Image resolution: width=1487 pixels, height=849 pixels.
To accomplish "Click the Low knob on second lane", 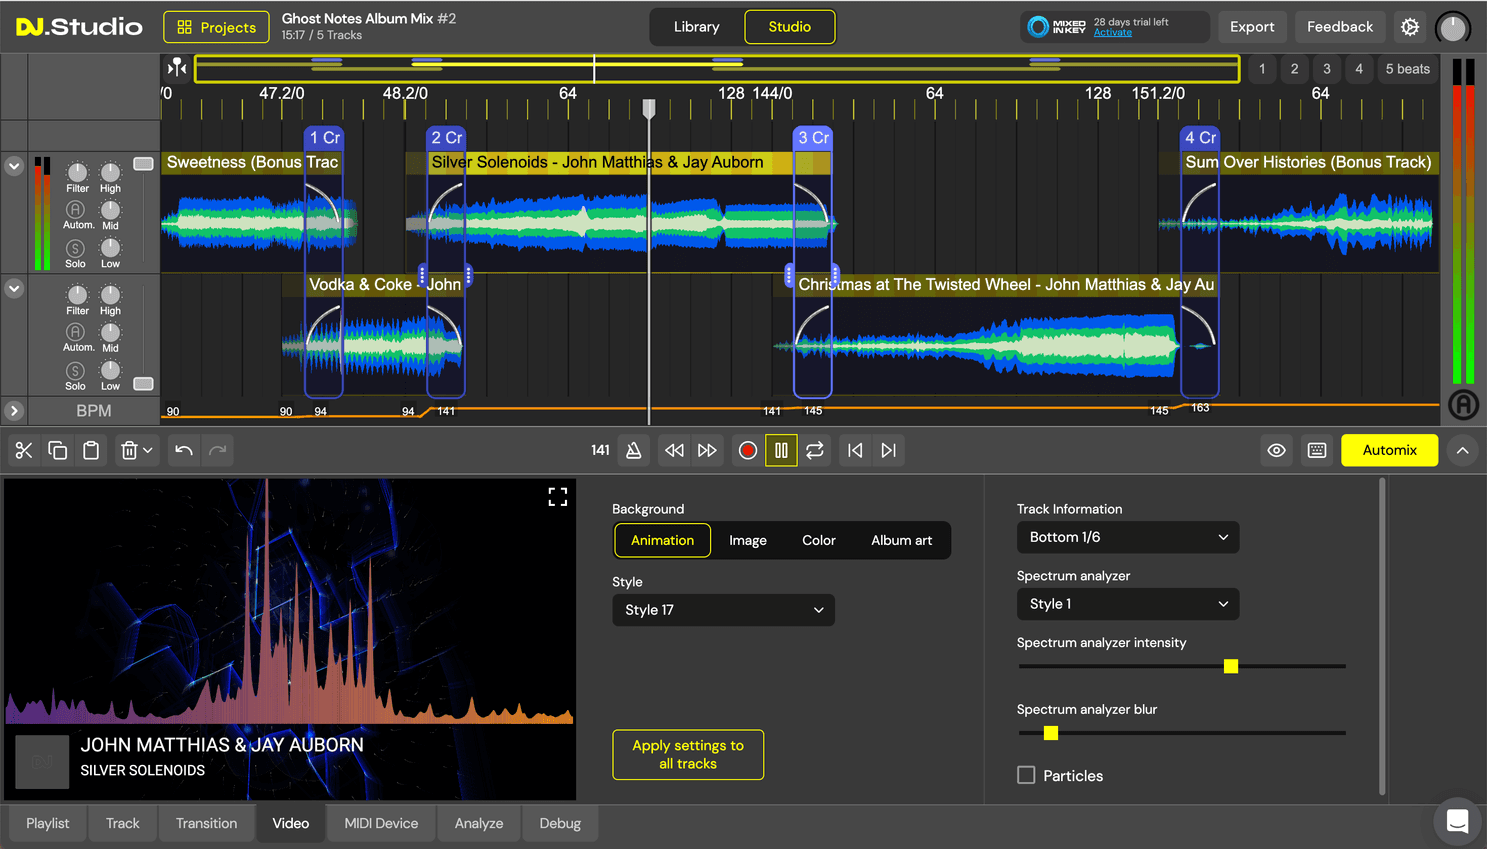I will (x=110, y=370).
